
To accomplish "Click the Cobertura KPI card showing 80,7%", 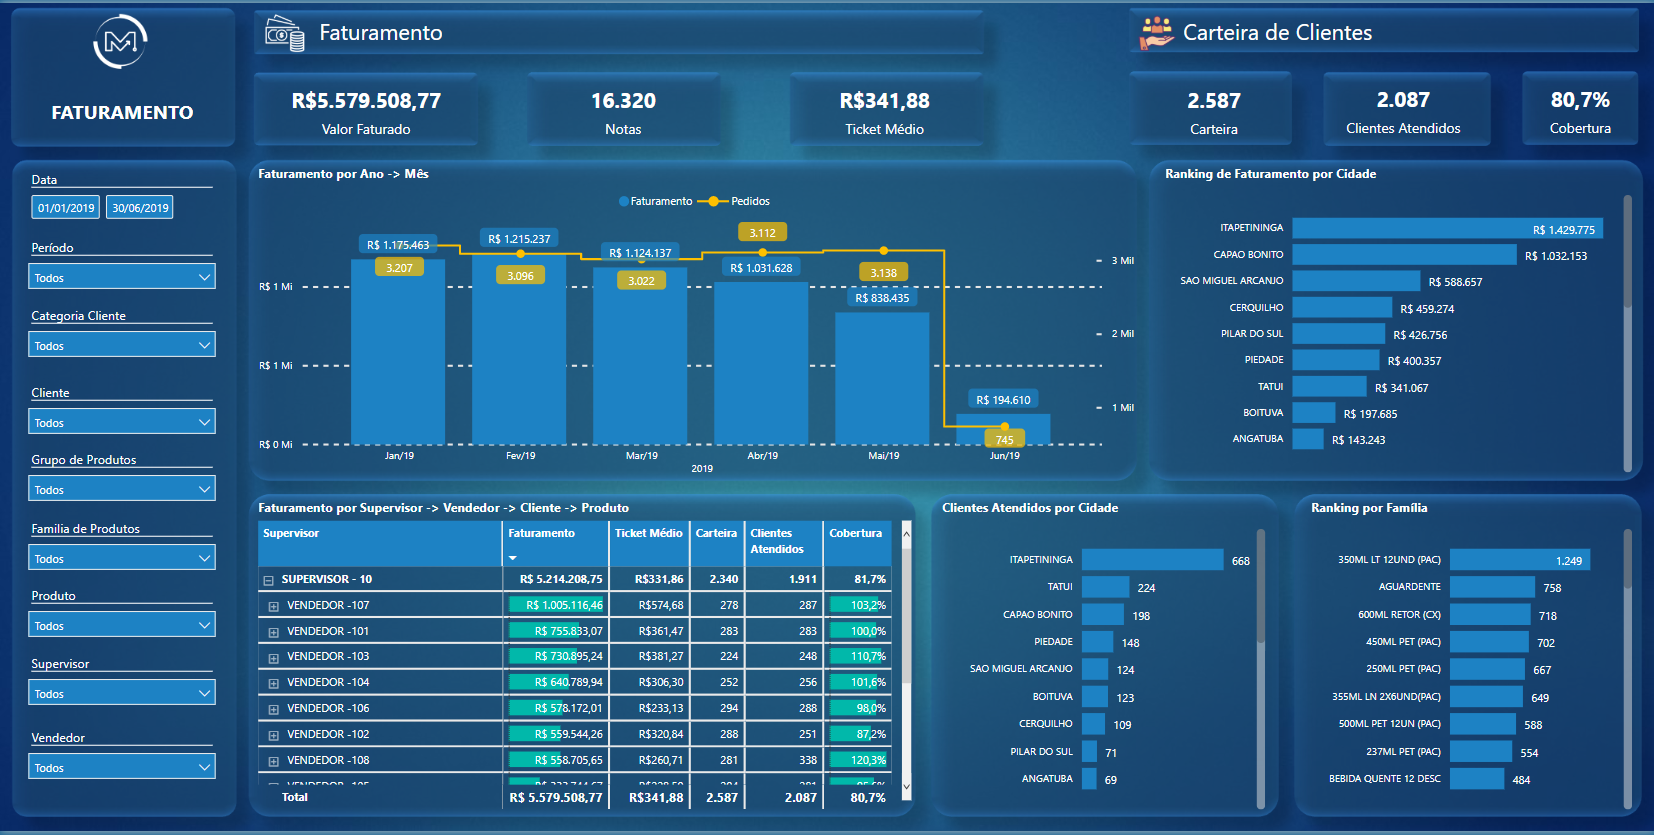I will pyautogui.click(x=1580, y=109).
